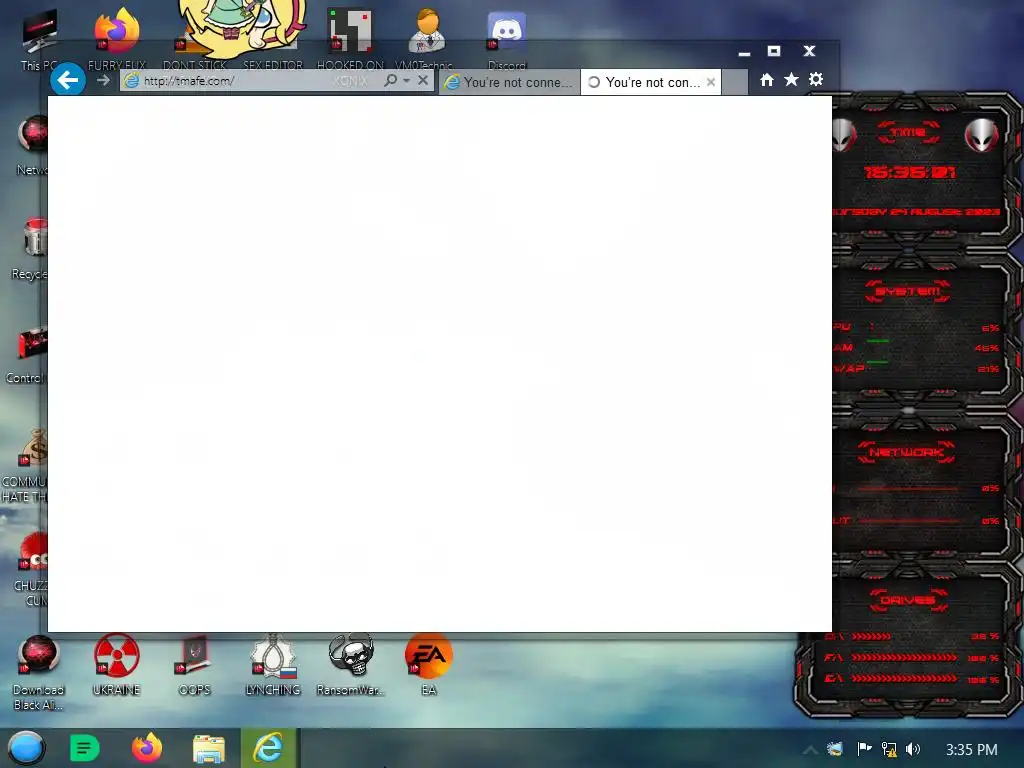The width and height of the screenshot is (1024, 768).
Task: Select the VM0Technic desktop shortcut
Action: [x=426, y=39]
